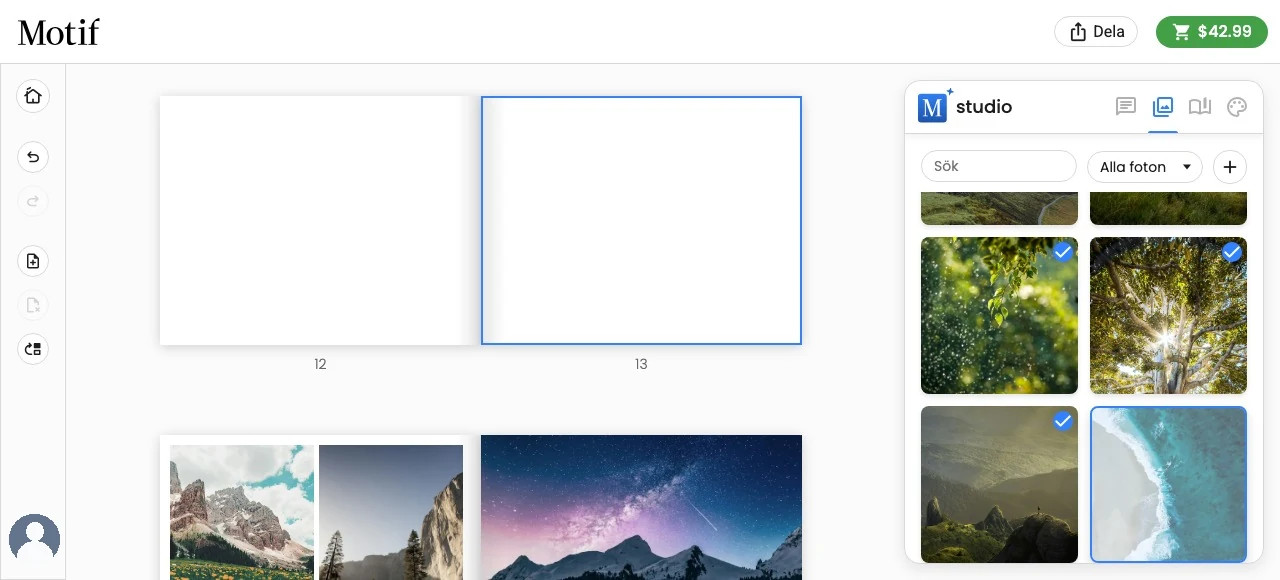This screenshot has height=580, width=1280.
Task: Select the rocky mountain meadow photo on the page
Action: [242, 512]
